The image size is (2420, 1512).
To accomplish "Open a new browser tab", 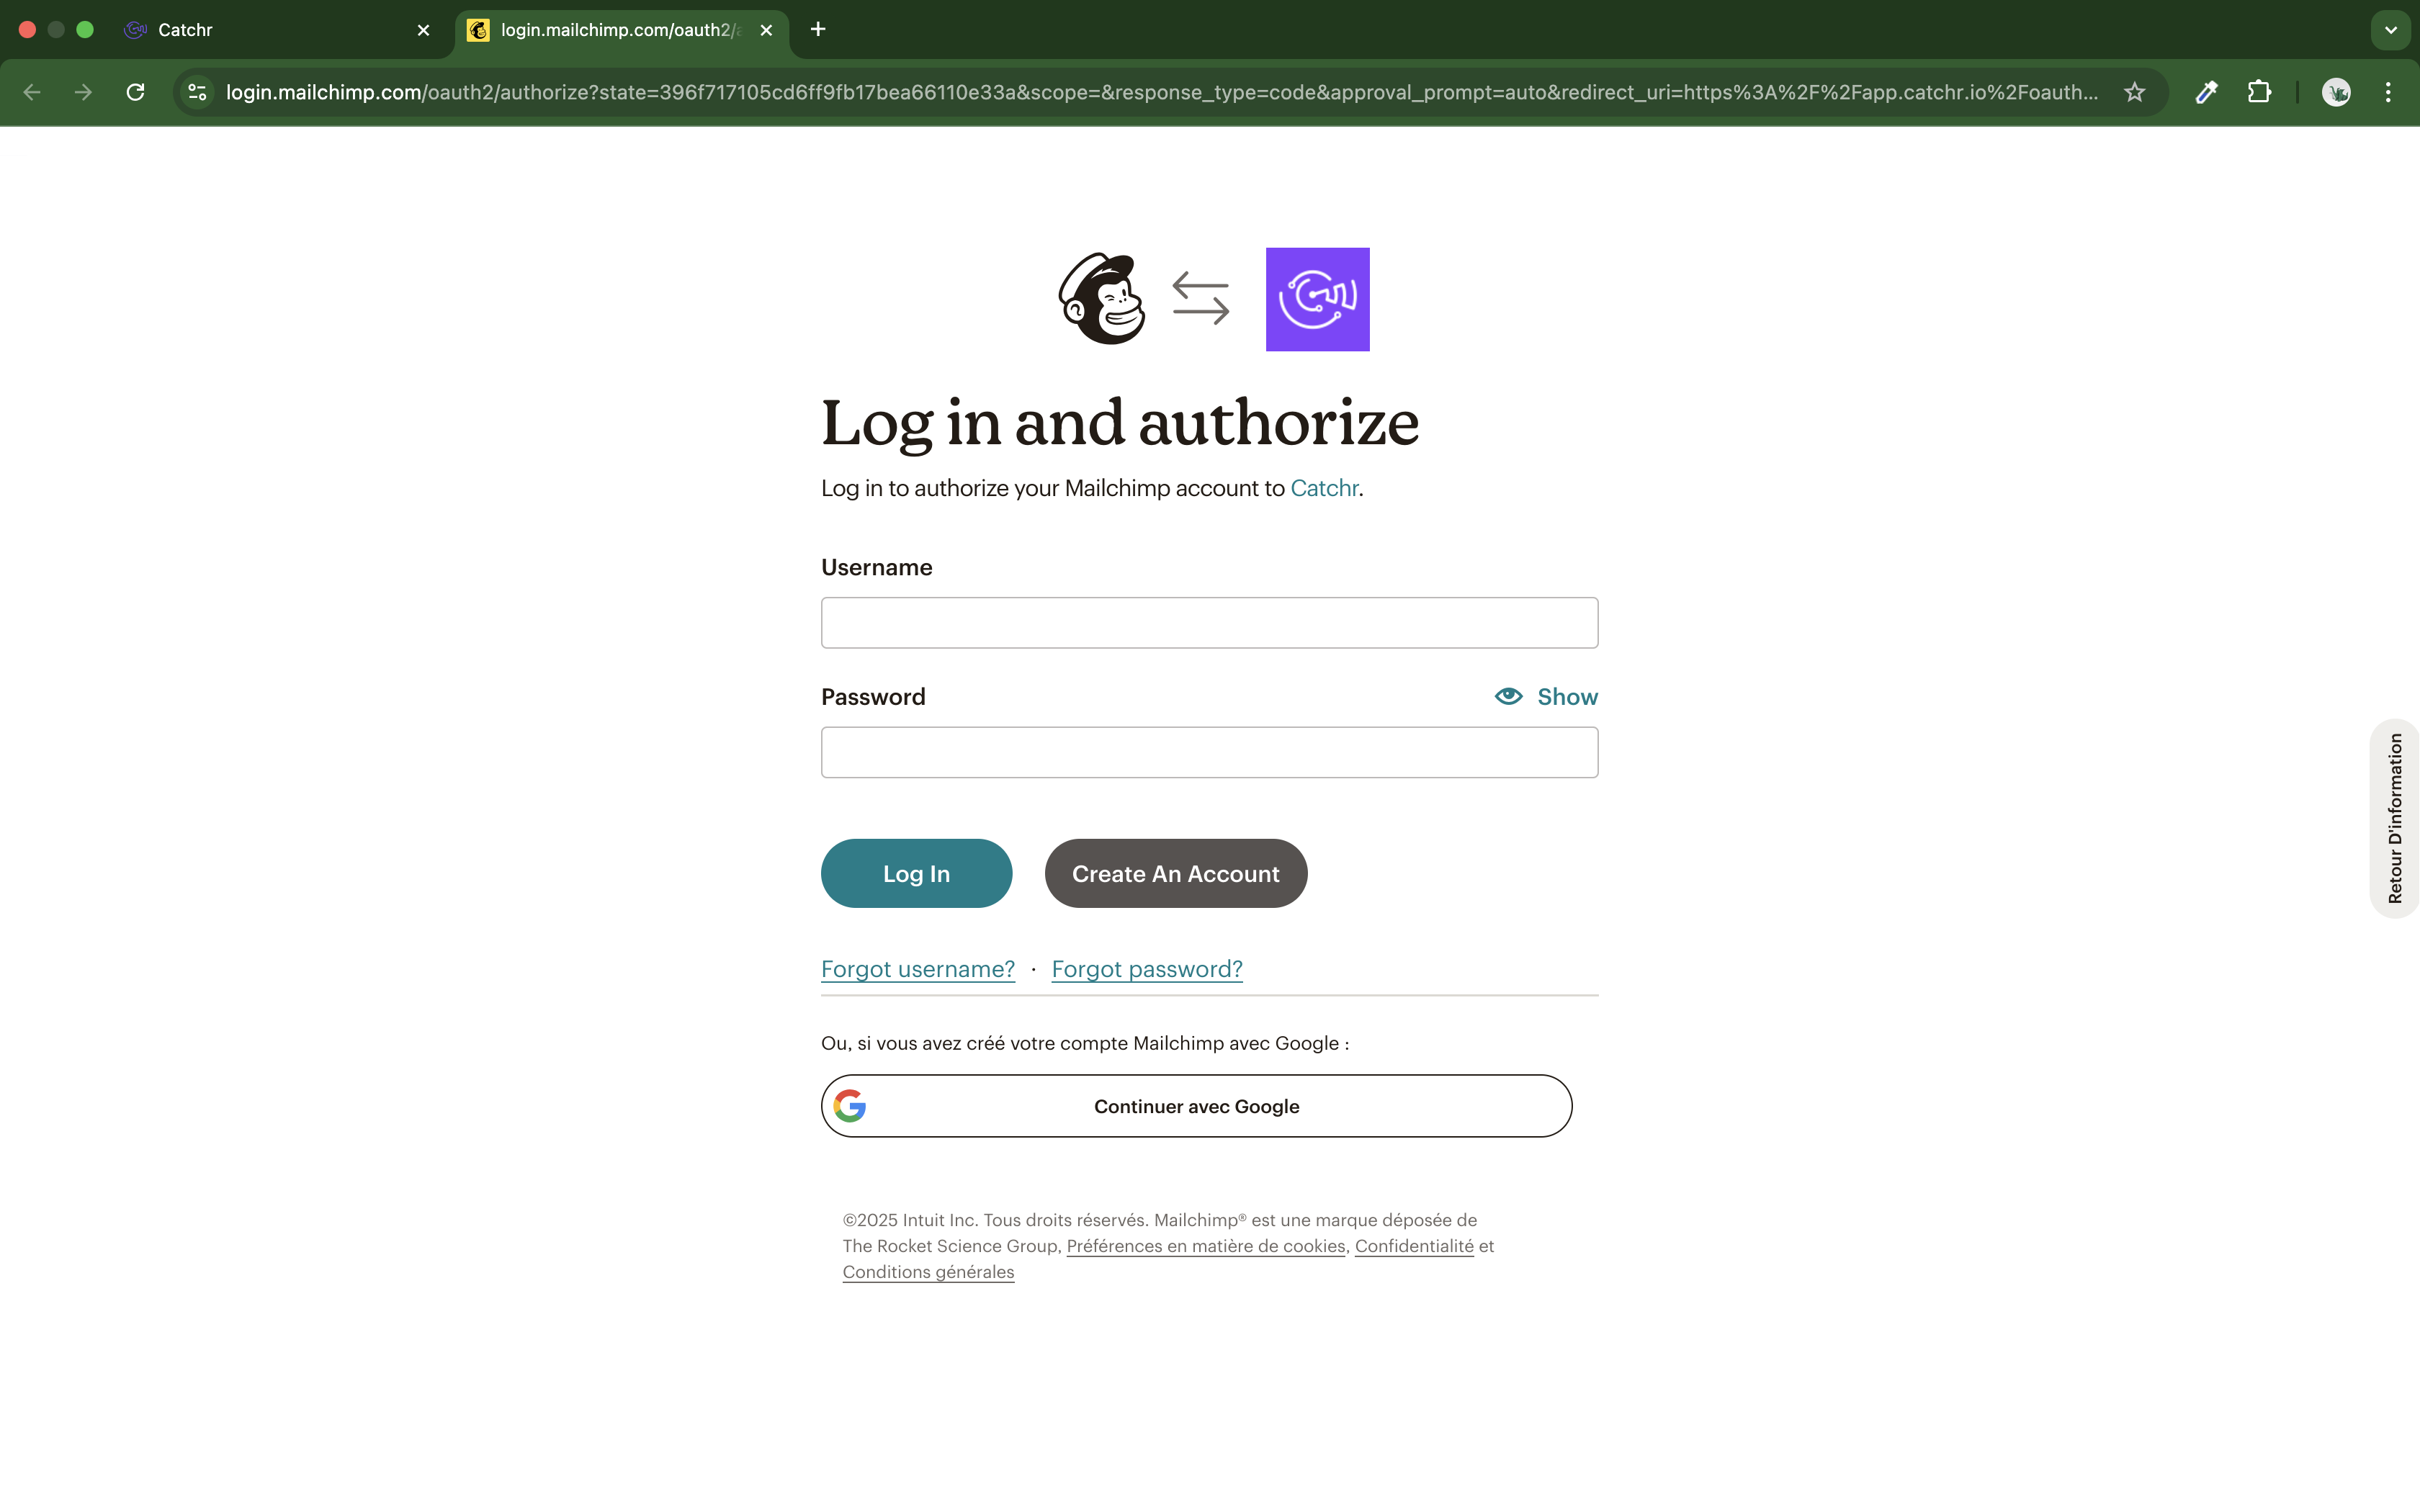I will pyautogui.click(x=818, y=30).
